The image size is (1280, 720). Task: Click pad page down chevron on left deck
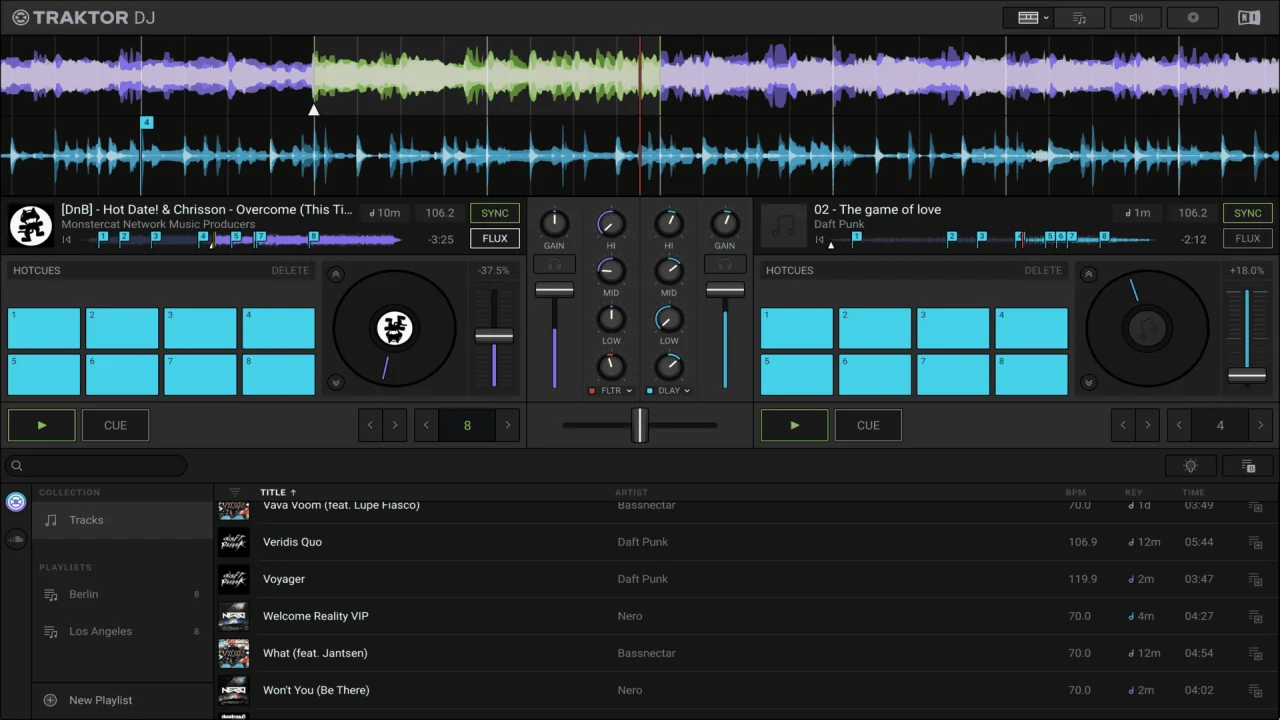[336, 382]
